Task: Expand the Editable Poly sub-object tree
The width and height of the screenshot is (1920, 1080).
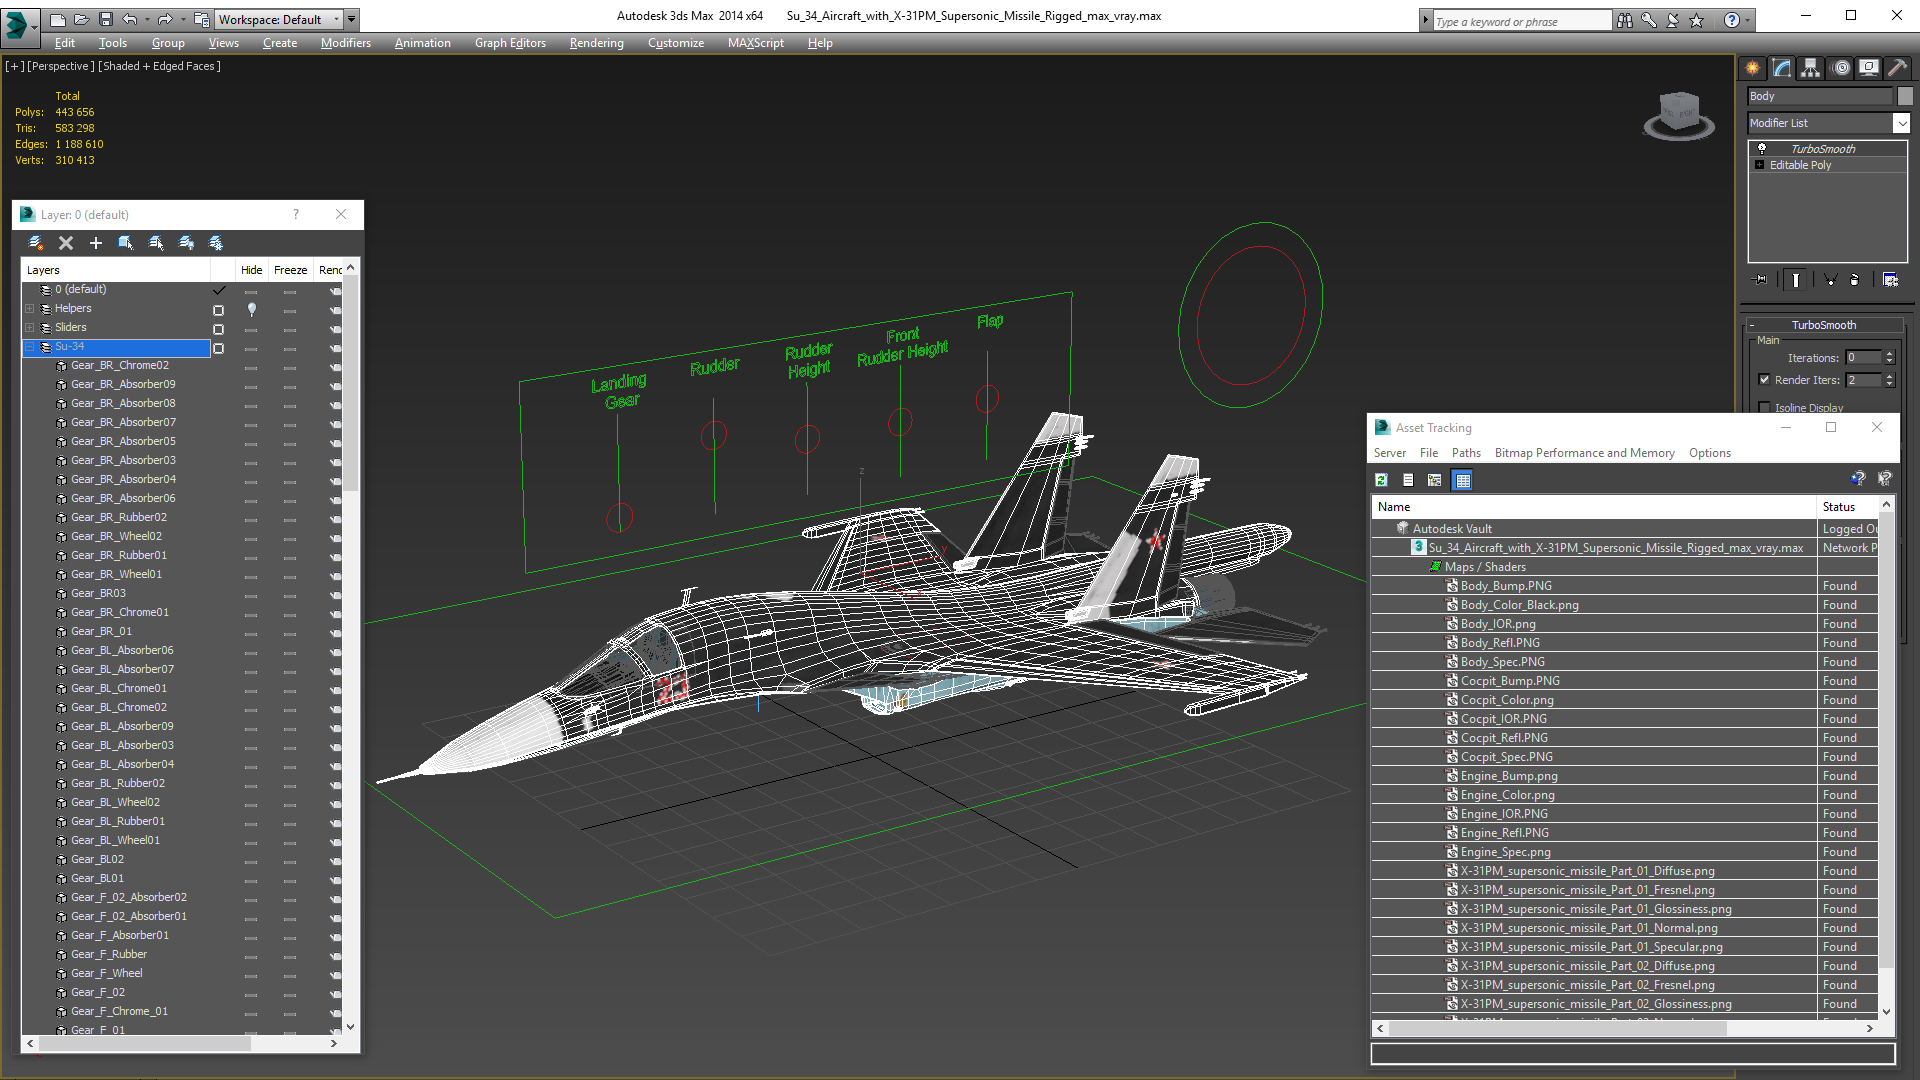Action: (1760, 165)
